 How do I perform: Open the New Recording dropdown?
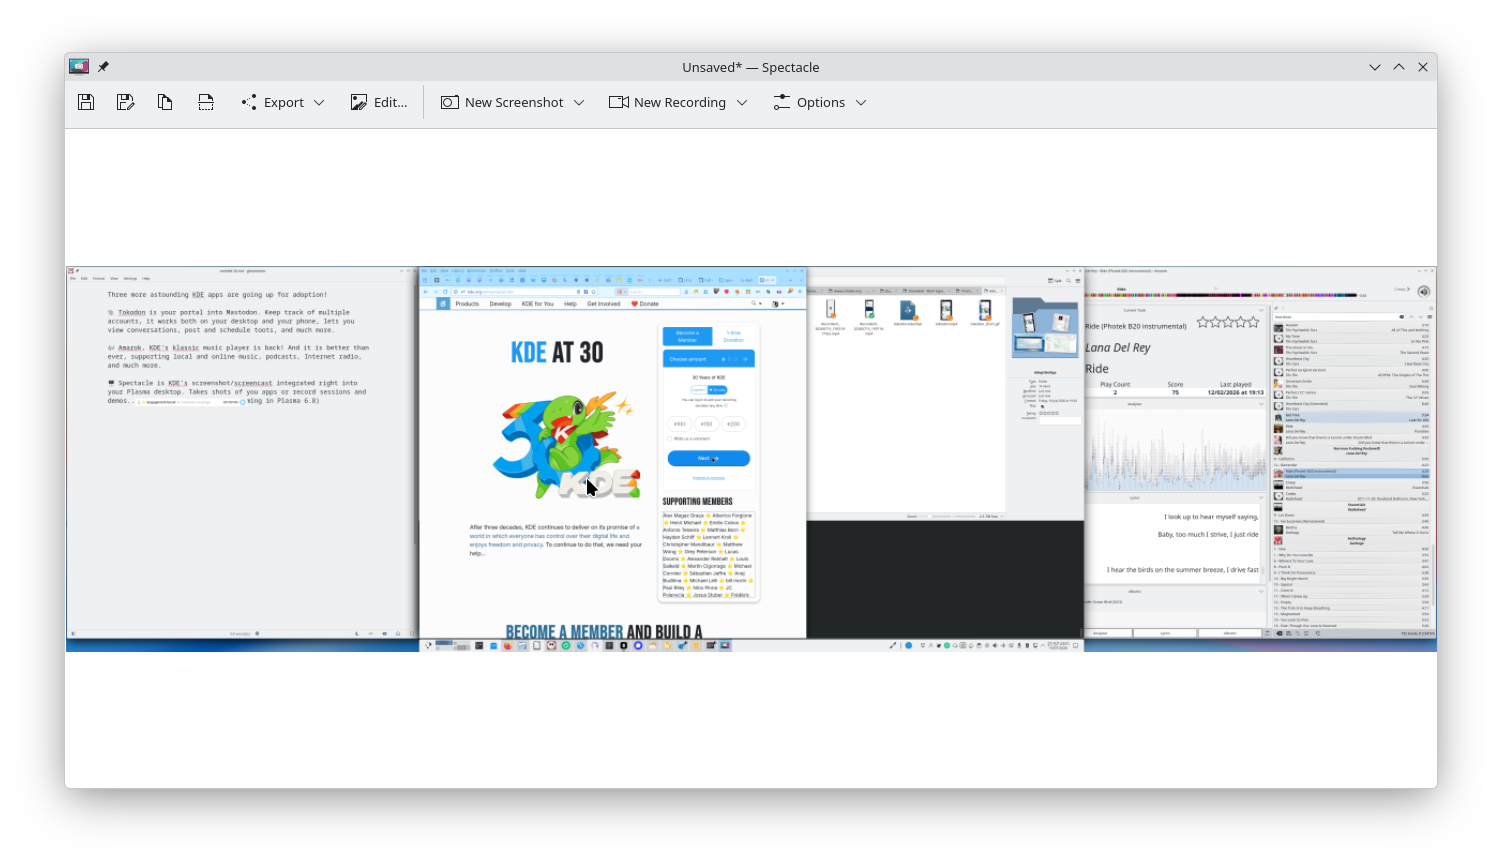tap(678, 102)
